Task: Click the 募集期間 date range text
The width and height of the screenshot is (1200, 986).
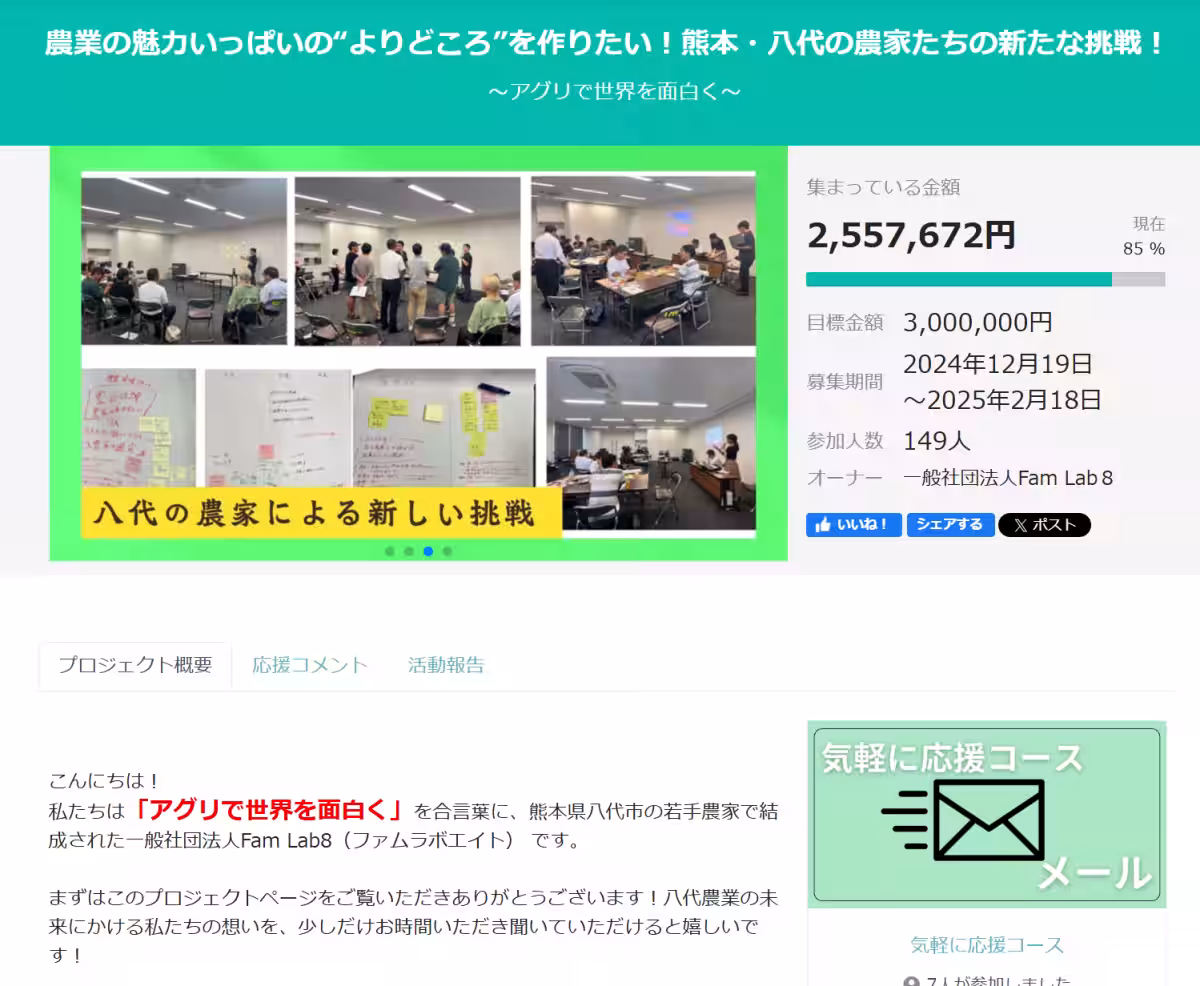Action: point(1002,382)
